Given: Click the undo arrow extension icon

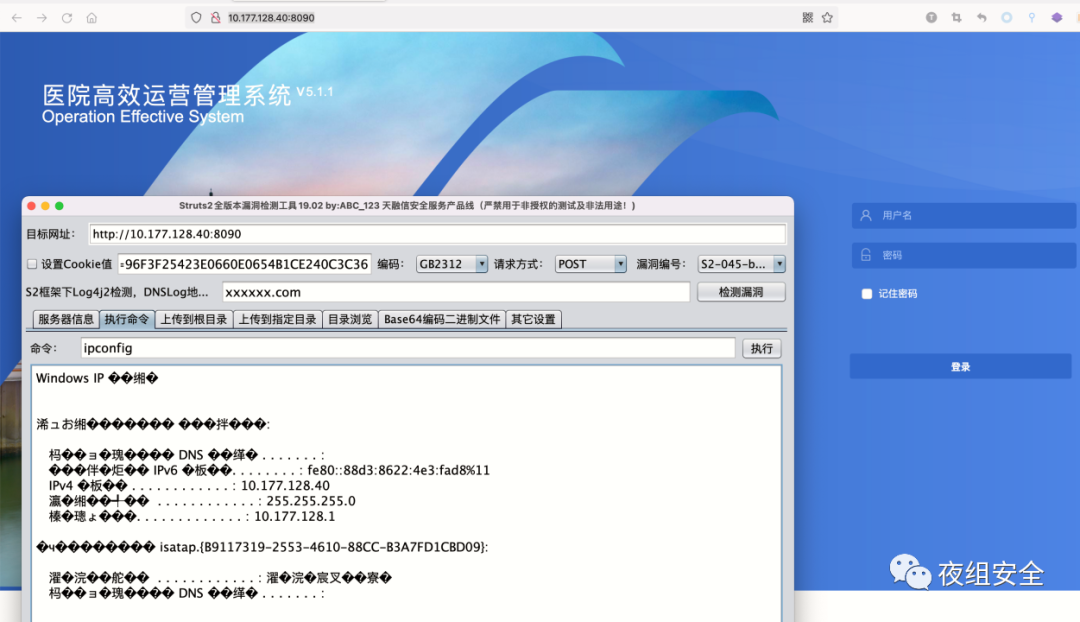Looking at the screenshot, I should [x=982, y=18].
